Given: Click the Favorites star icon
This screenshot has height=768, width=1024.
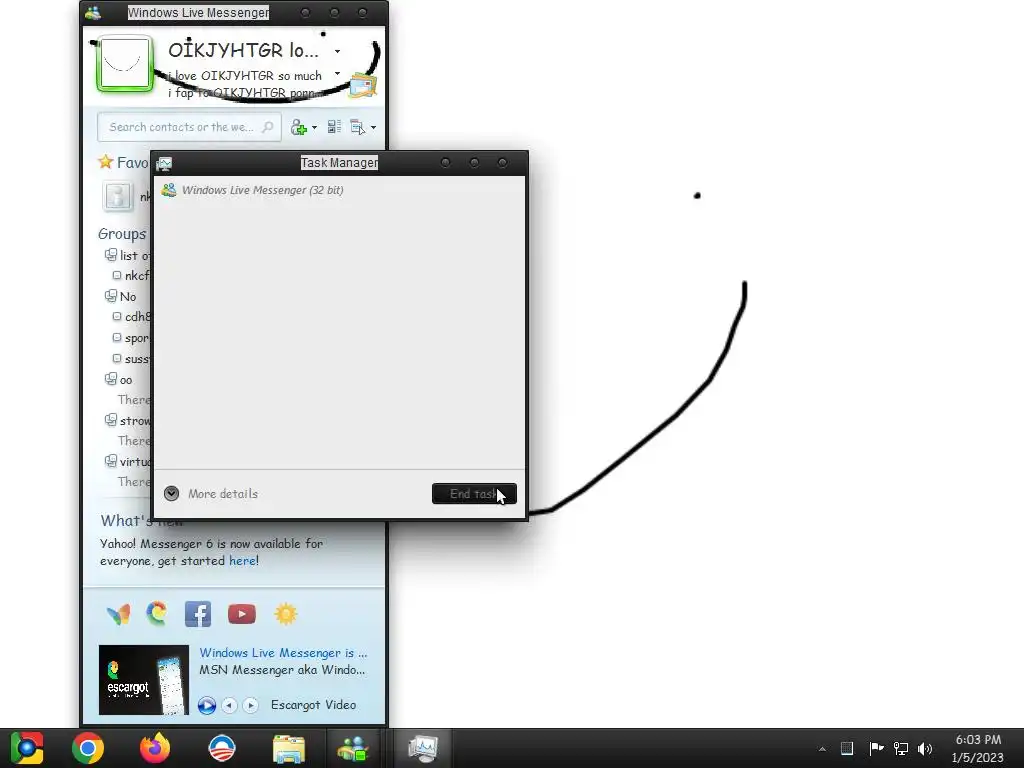Looking at the screenshot, I should click(x=105, y=161).
